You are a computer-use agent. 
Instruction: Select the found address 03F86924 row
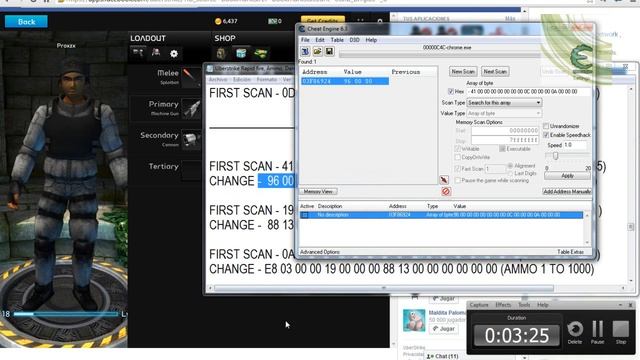click(345, 81)
